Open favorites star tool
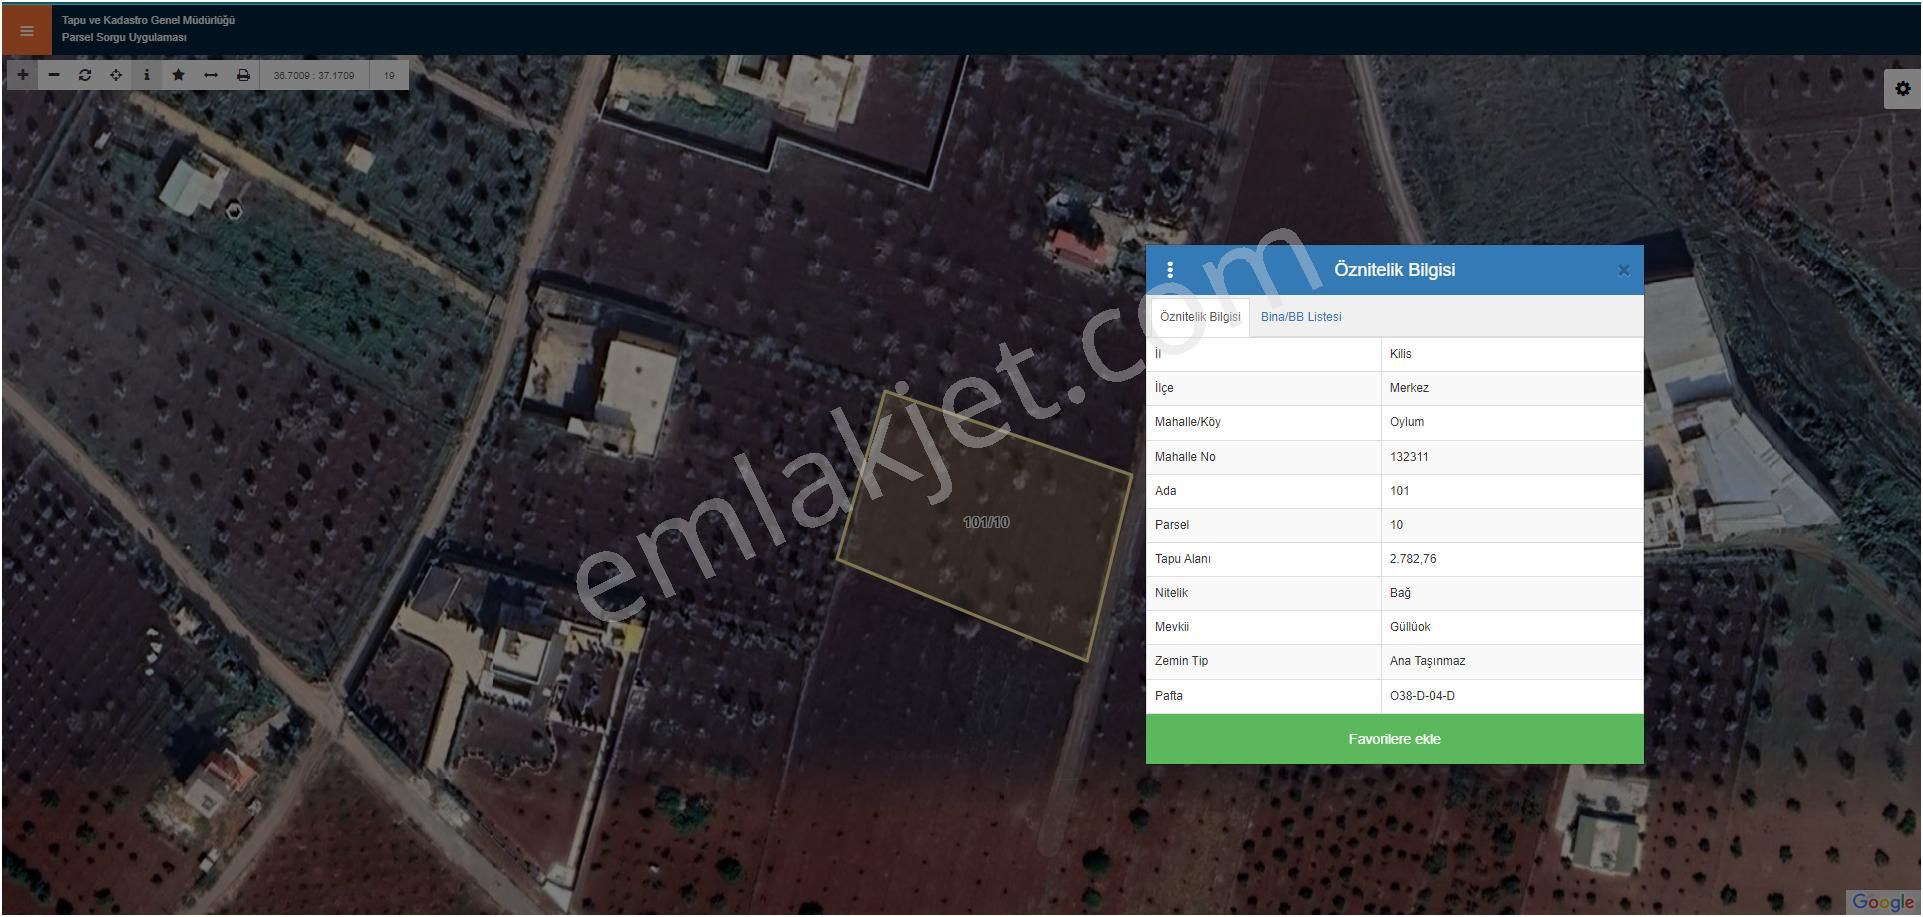Viewport: 1923px width, 917px height. pyautogui.click(x=178, y=75)
